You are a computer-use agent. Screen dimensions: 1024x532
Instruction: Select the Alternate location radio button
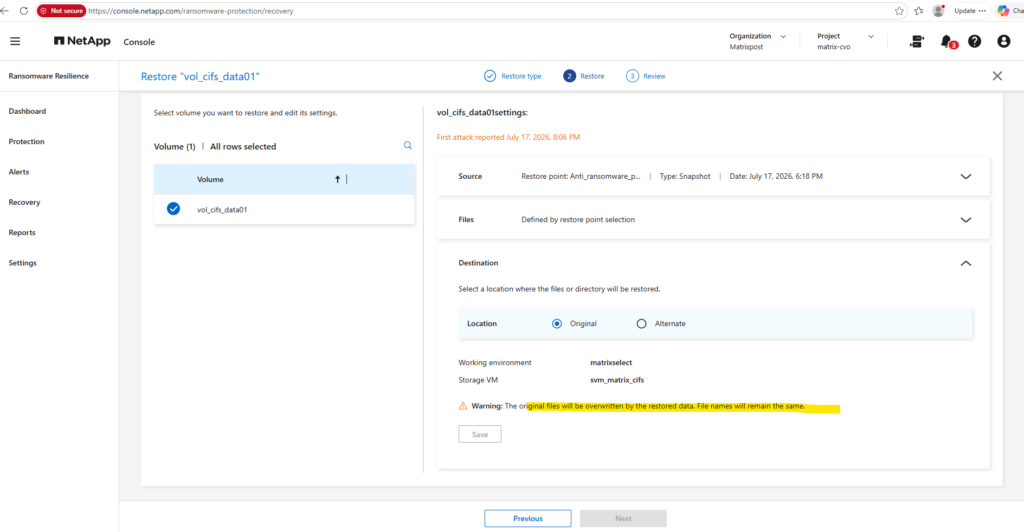coord(641,324)
